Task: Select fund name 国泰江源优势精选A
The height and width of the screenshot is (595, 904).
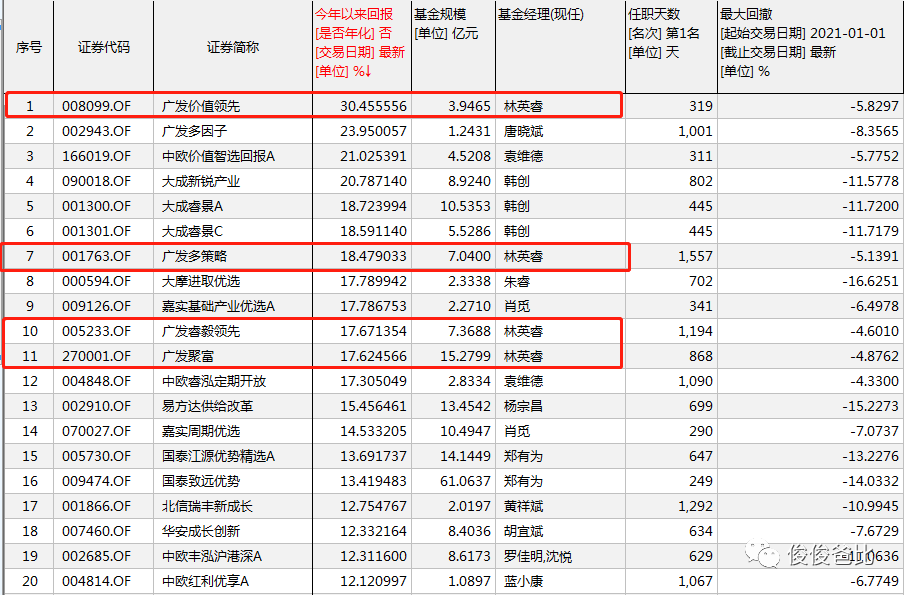Action: click(218, 456)
